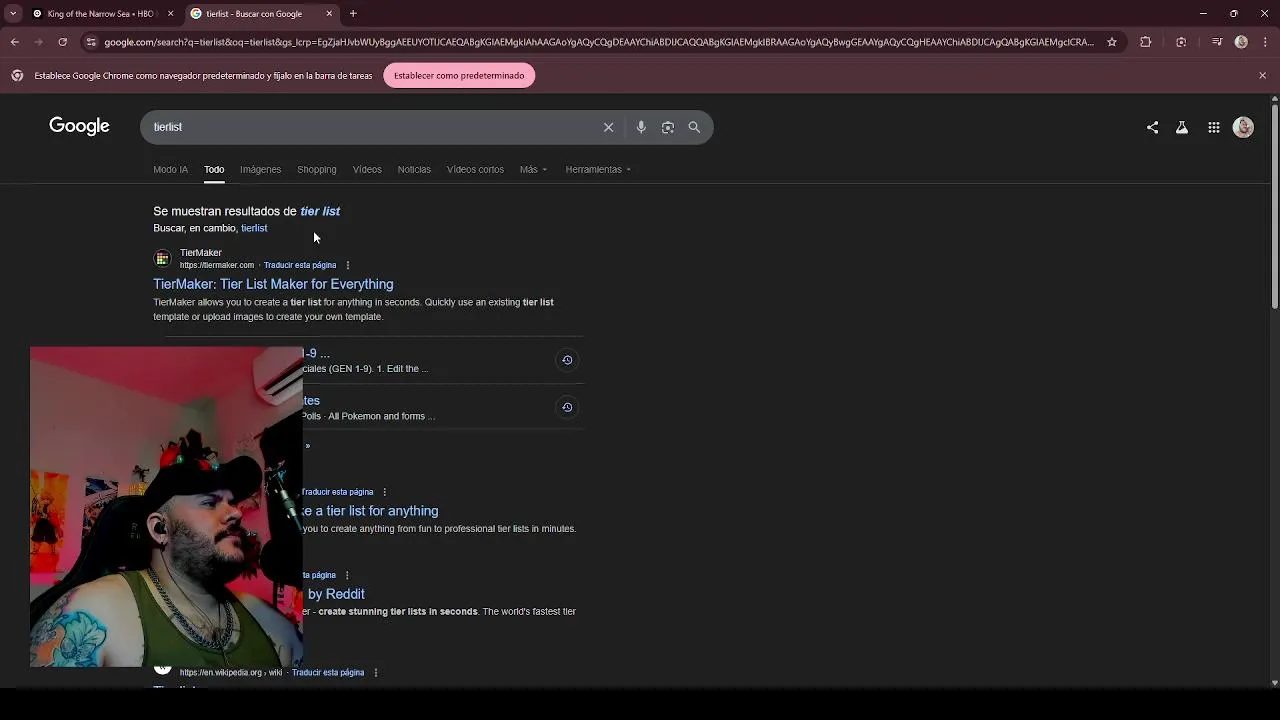Click the suggested 'tier list' correction link
The width and height of the screenshot is (1280, 720).
click(x=320, y=211)
